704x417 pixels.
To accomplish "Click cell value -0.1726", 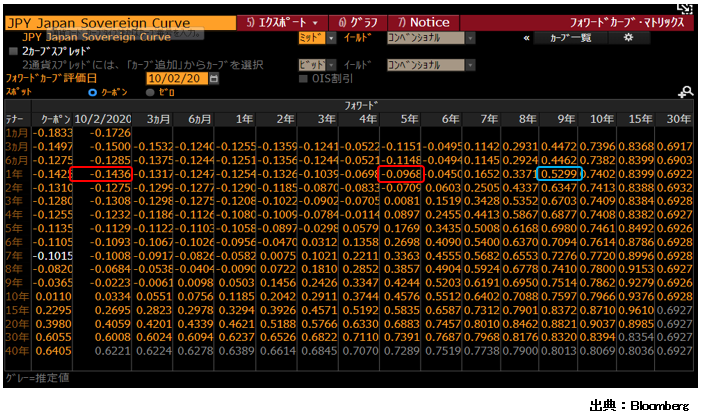I will tap(110, 133).
